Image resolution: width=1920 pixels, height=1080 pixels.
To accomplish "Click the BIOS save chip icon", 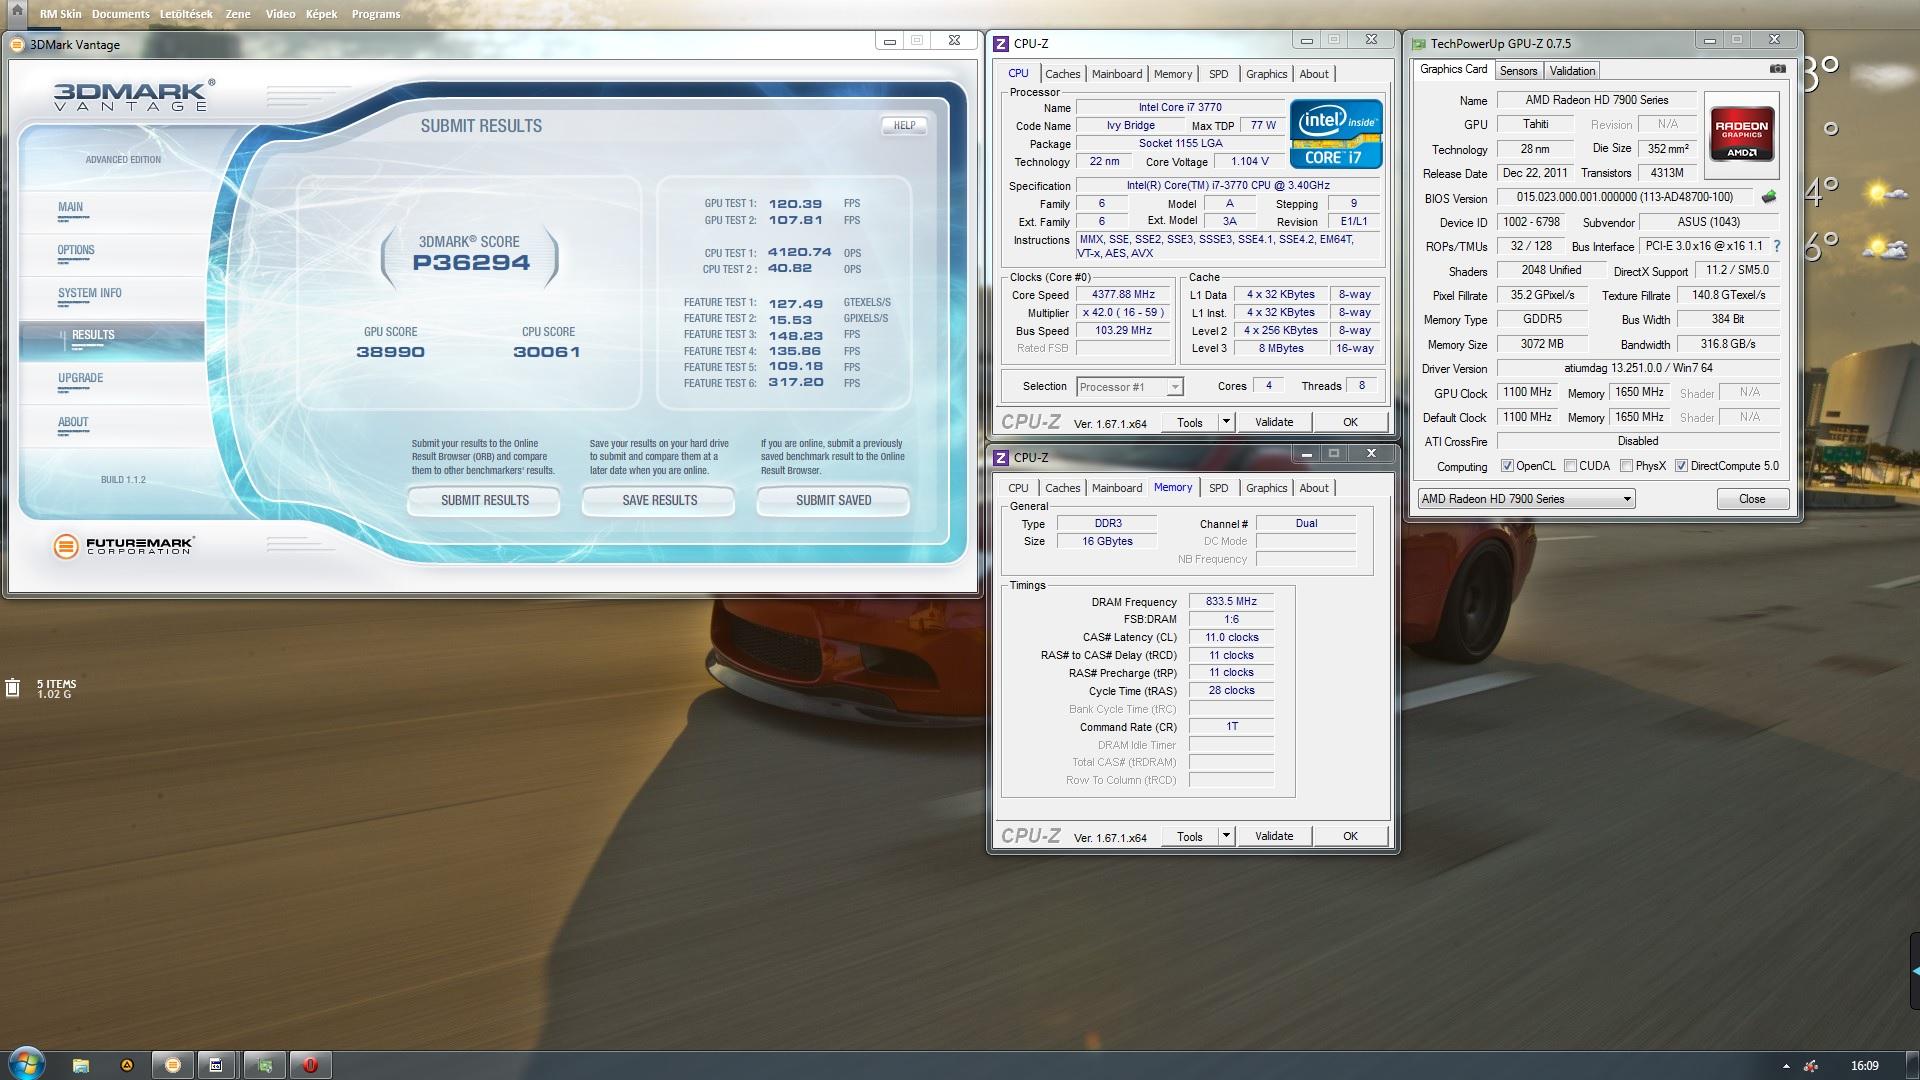I will pos(1769,197).
